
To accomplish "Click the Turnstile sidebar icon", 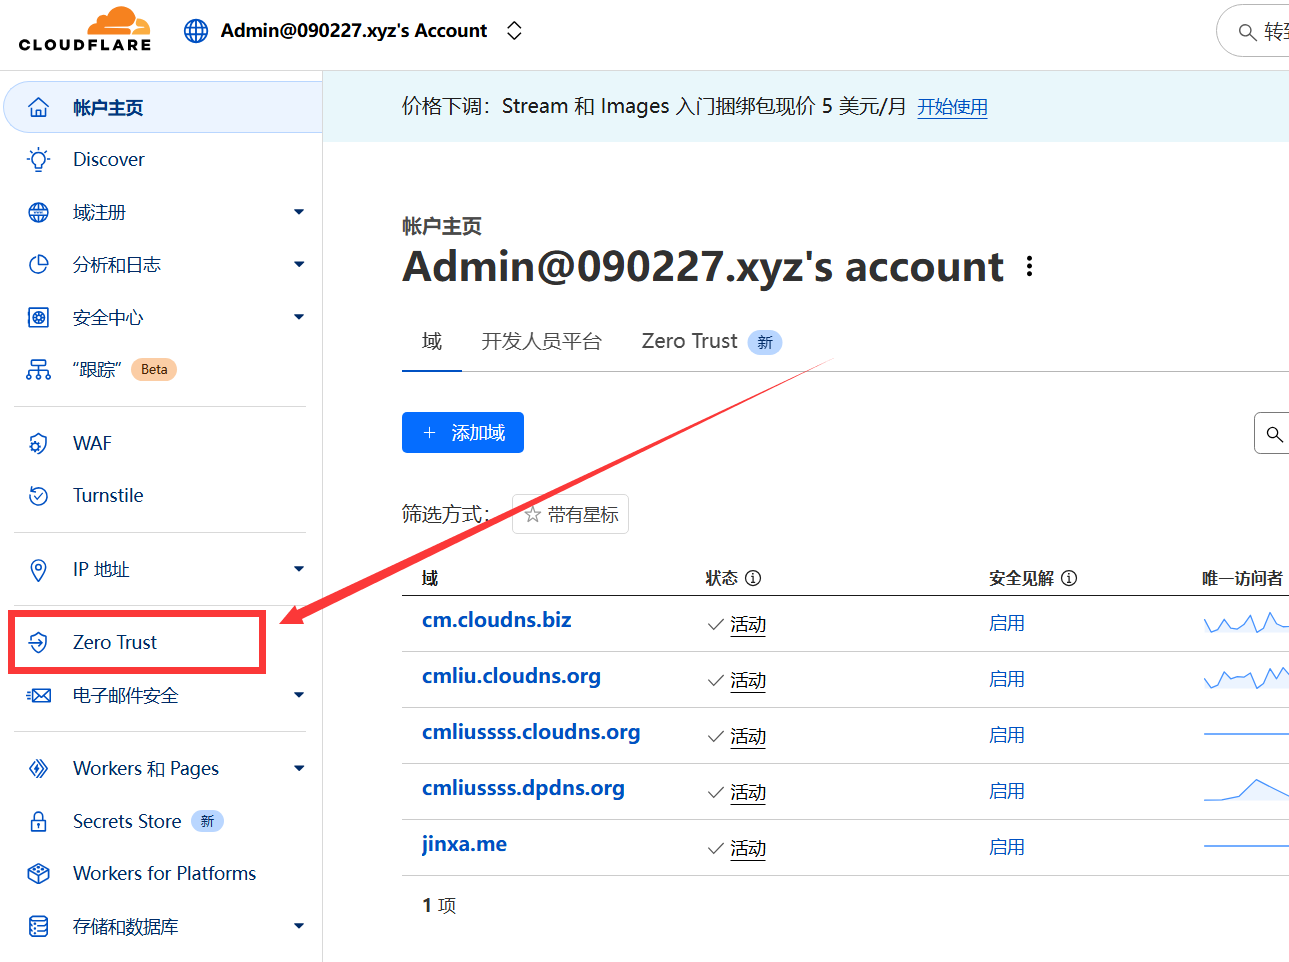I will pyautogui.click(x=38, y=496).
